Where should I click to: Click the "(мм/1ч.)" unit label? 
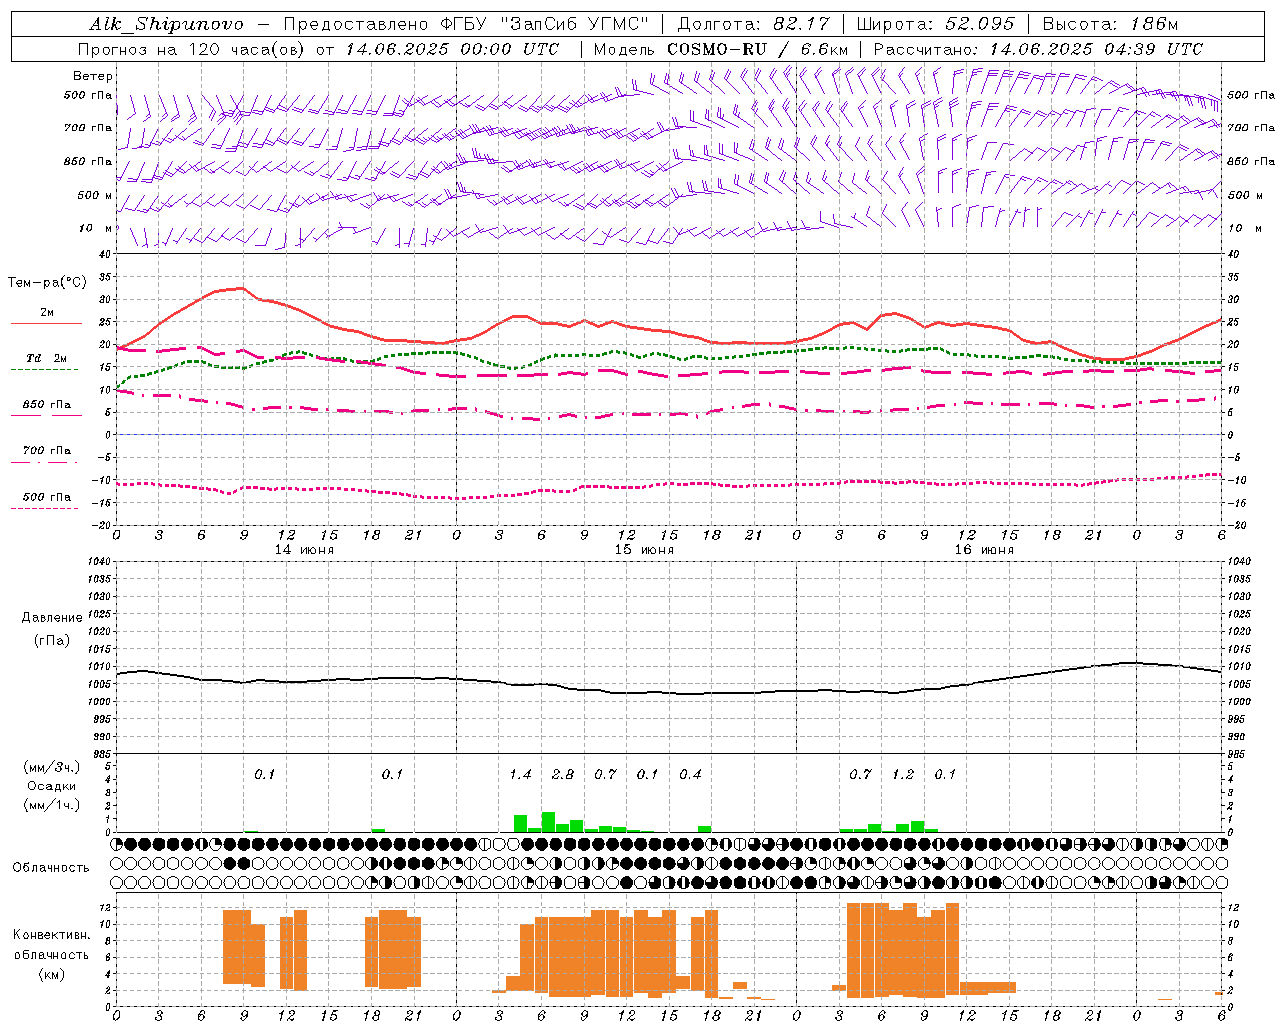pos(52,805)
